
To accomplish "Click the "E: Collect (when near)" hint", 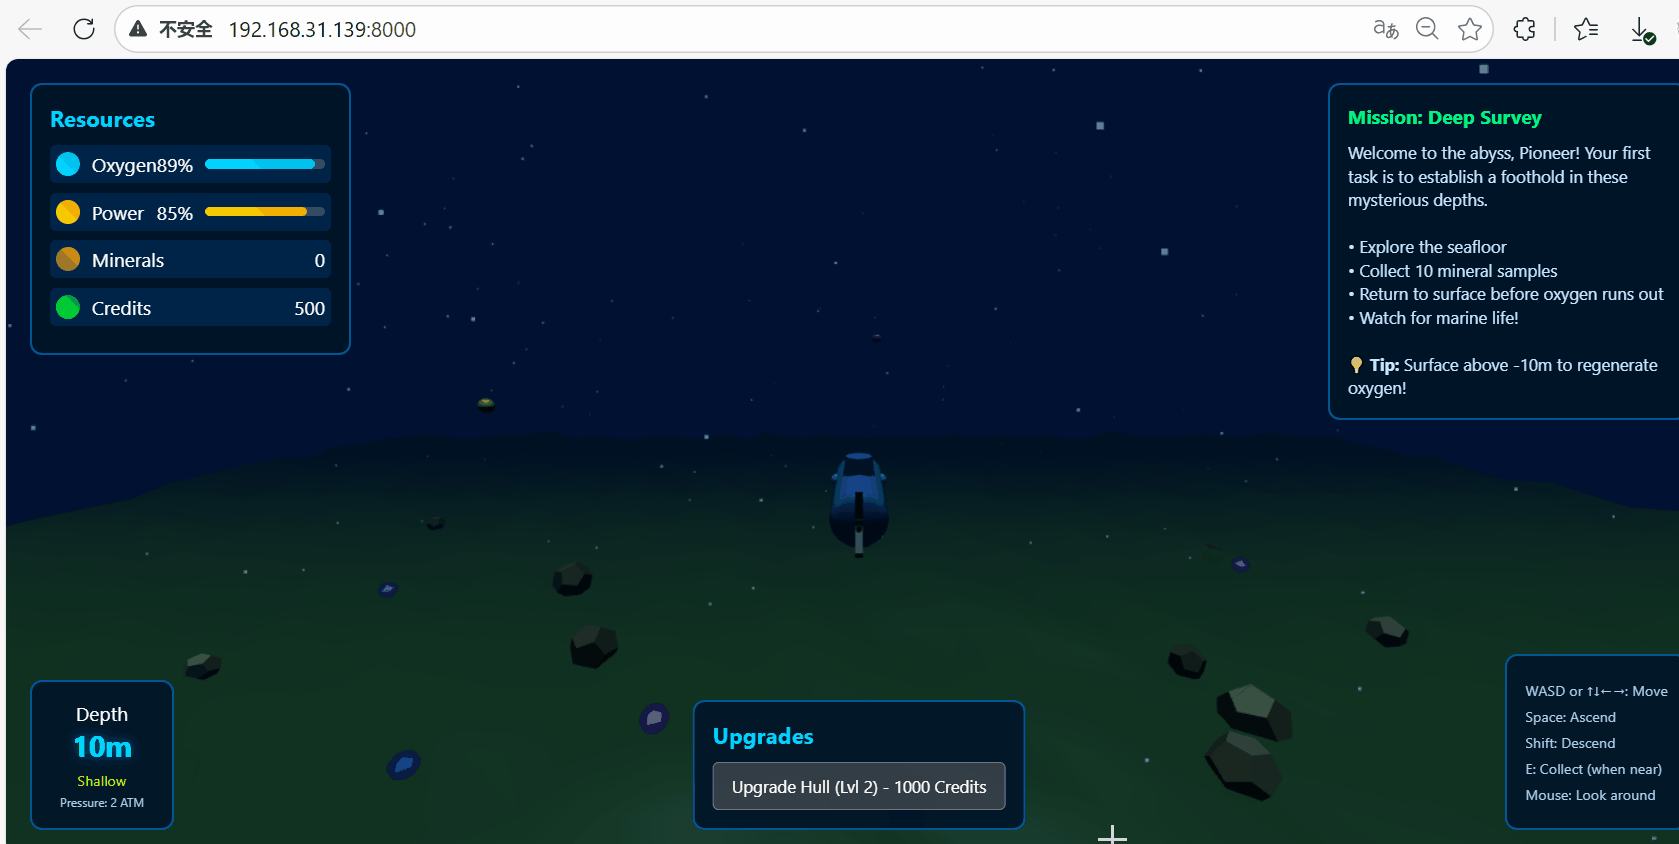I will pyautogui.click(x=1593, y=769).
